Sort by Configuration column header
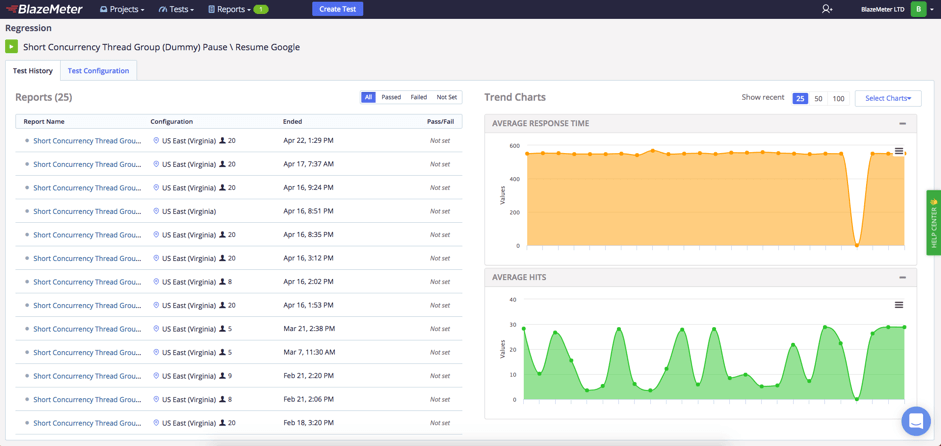 (x=172, y=121)
